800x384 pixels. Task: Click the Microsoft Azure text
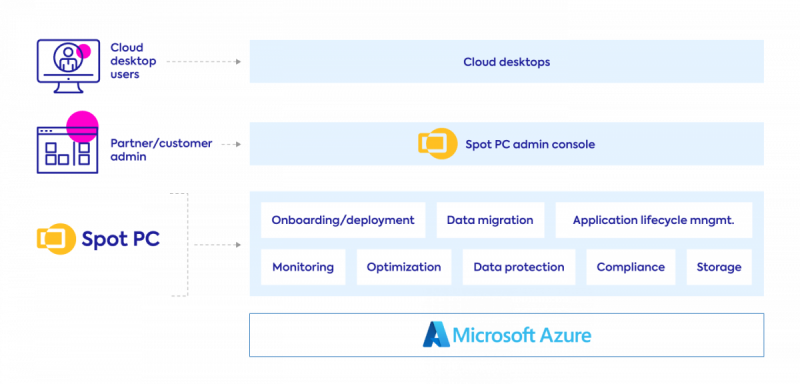coord(522,335)
